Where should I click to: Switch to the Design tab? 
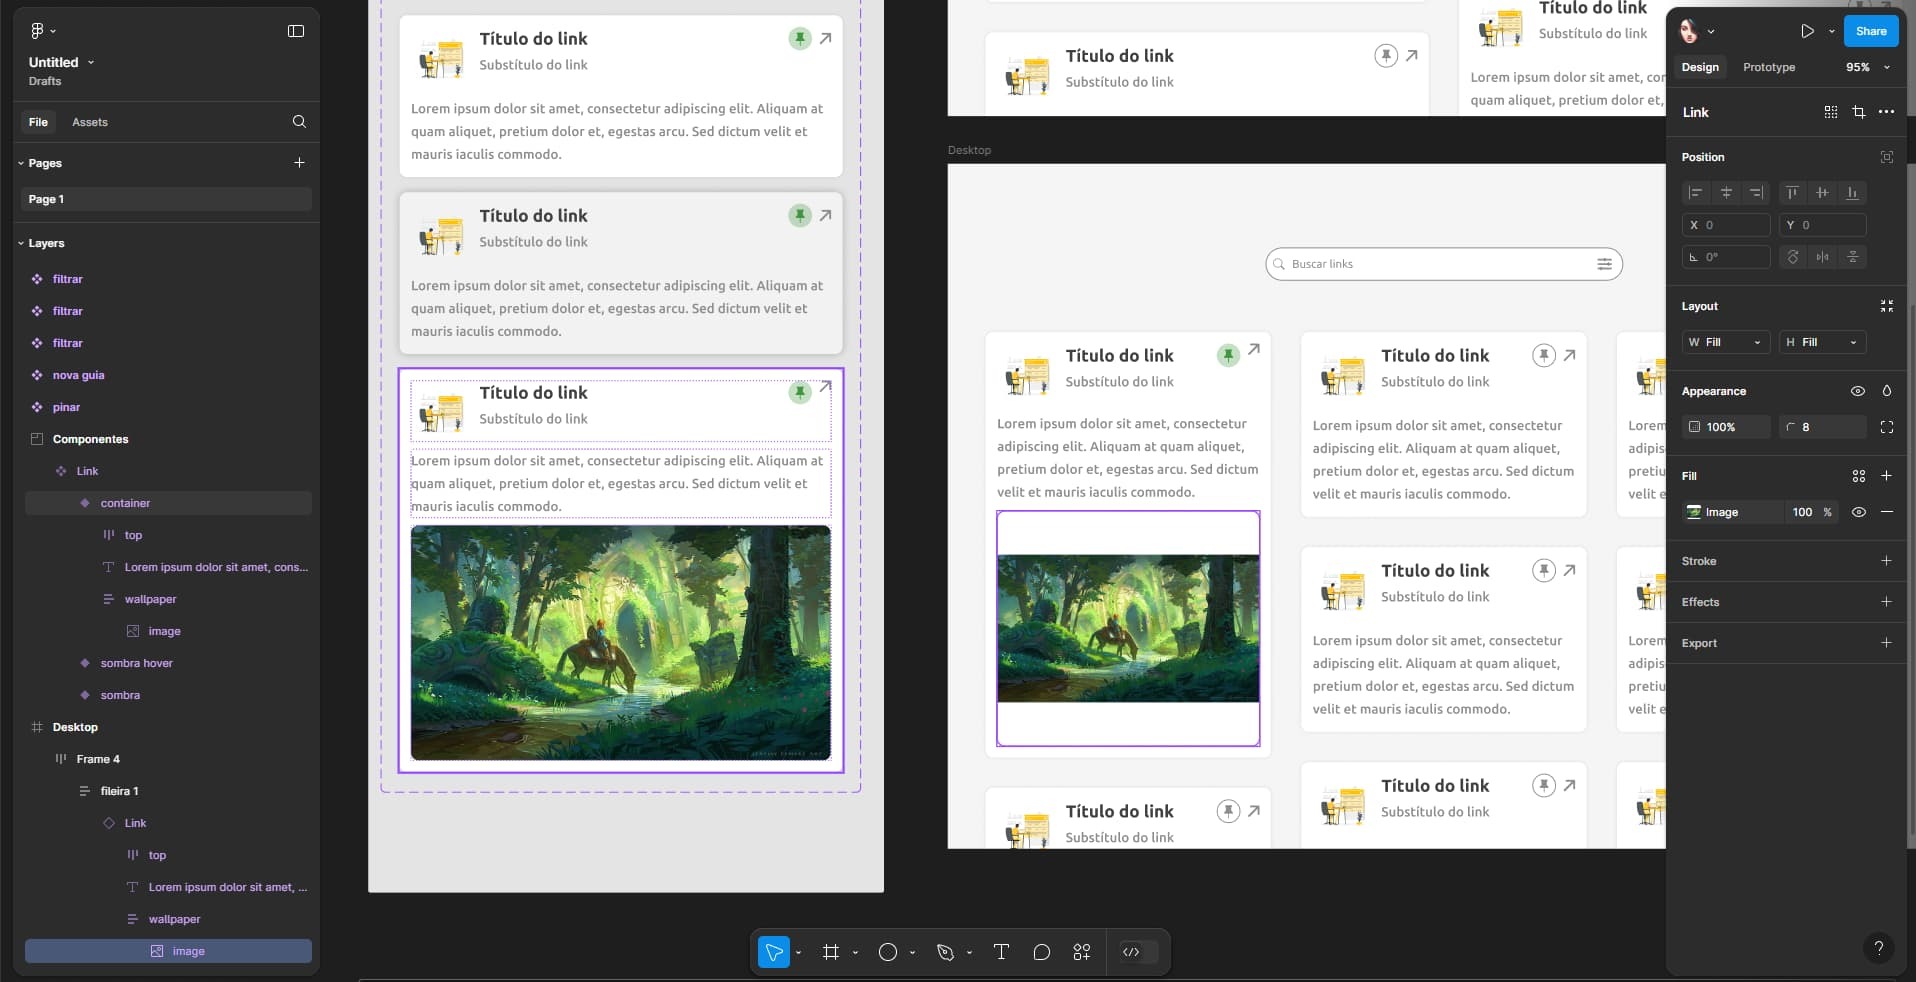point(1699,67)
